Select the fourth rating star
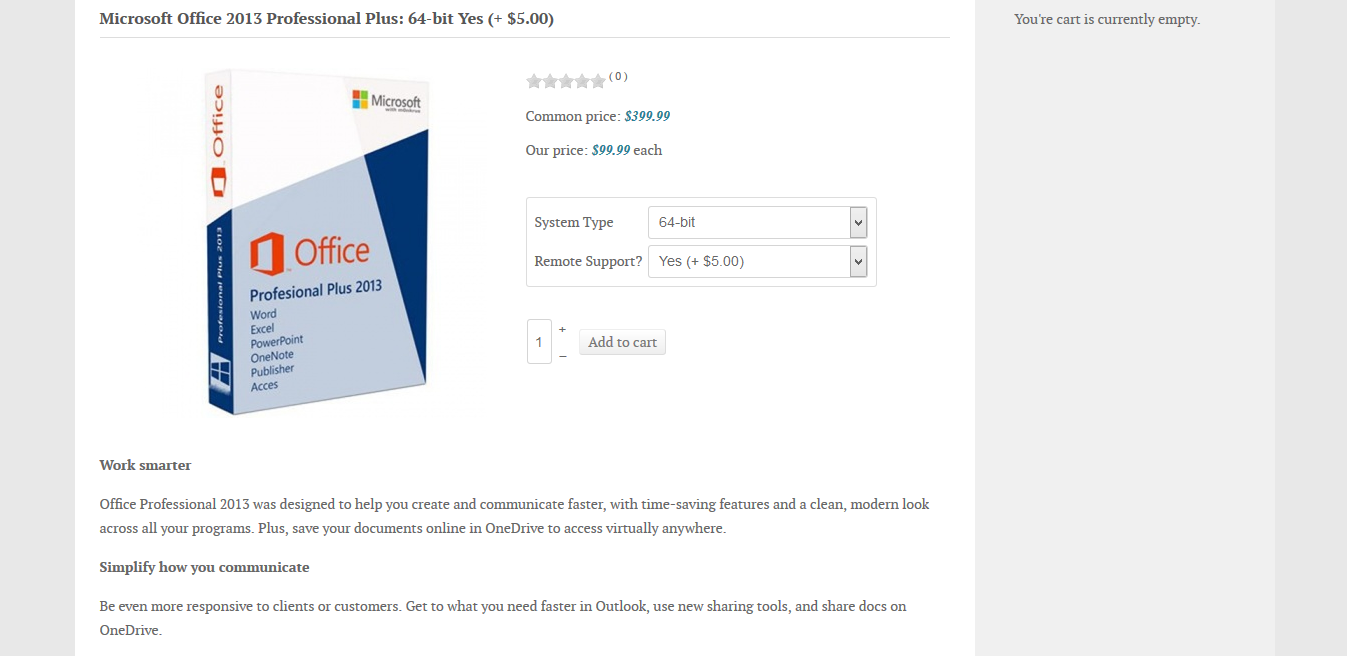The width and height of the screenshot is (1347, 656). coord(582,81)
